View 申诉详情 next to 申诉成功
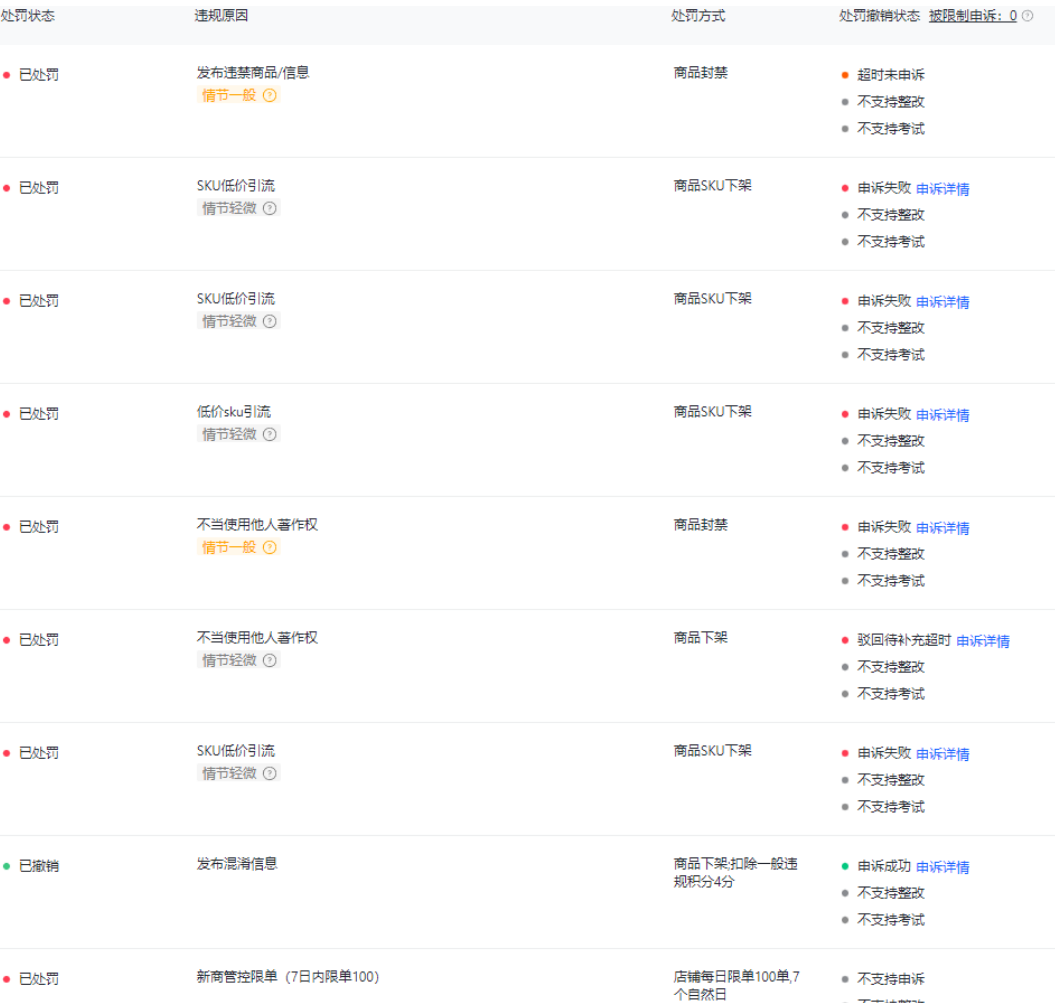The image size is (1055, 1003). [x=943, y=867]
